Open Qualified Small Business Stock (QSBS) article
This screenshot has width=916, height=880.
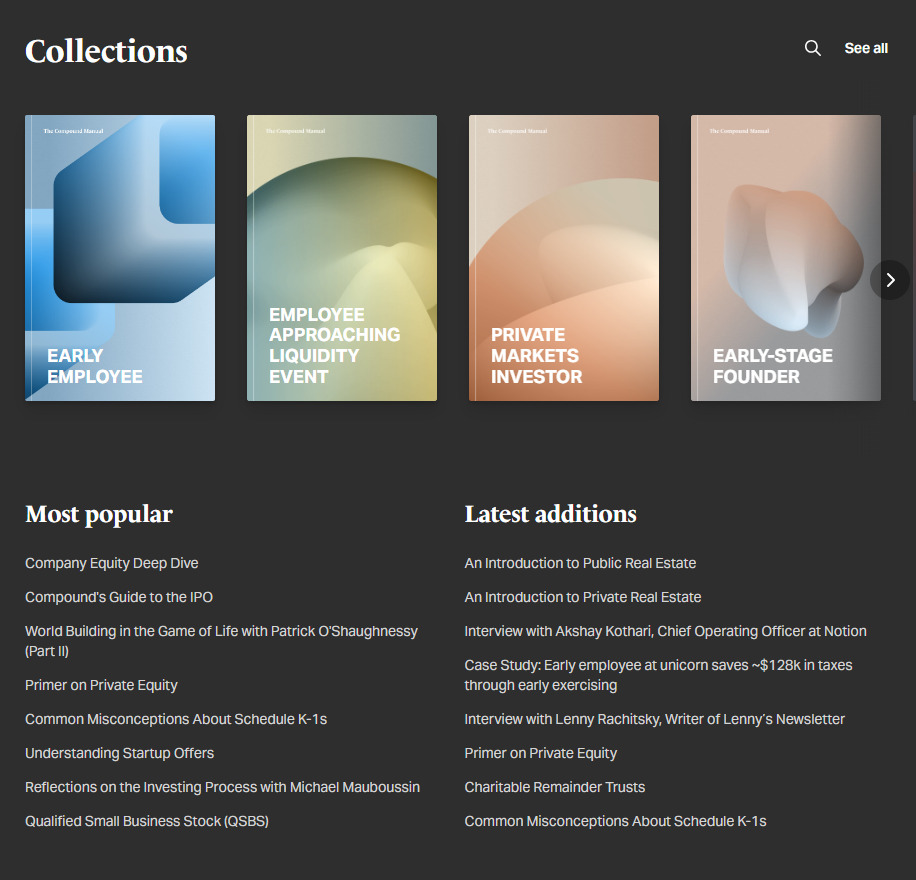(147, 821)
